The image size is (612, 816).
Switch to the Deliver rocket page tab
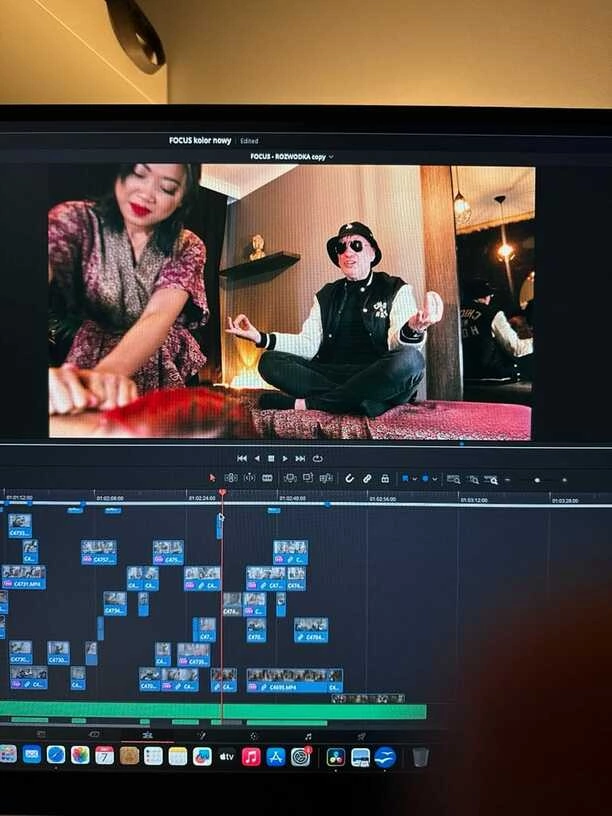pyautogui.click(x=361, y=736)
